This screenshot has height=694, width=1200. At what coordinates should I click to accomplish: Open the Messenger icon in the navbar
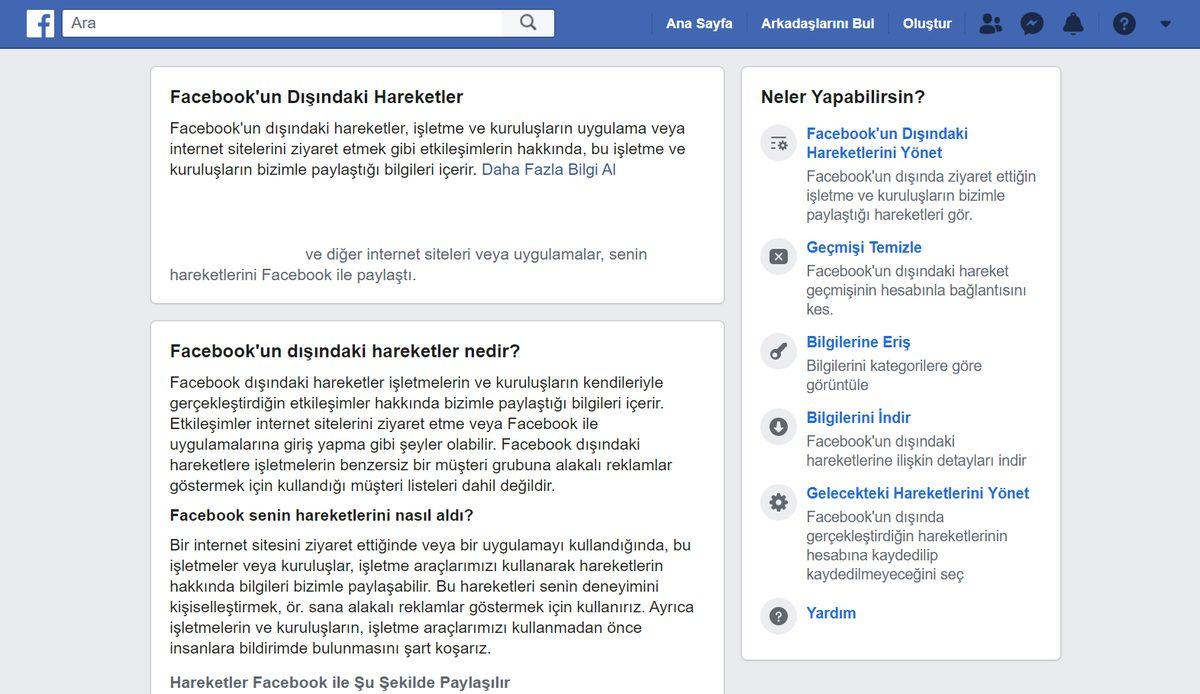point(1032,23)
